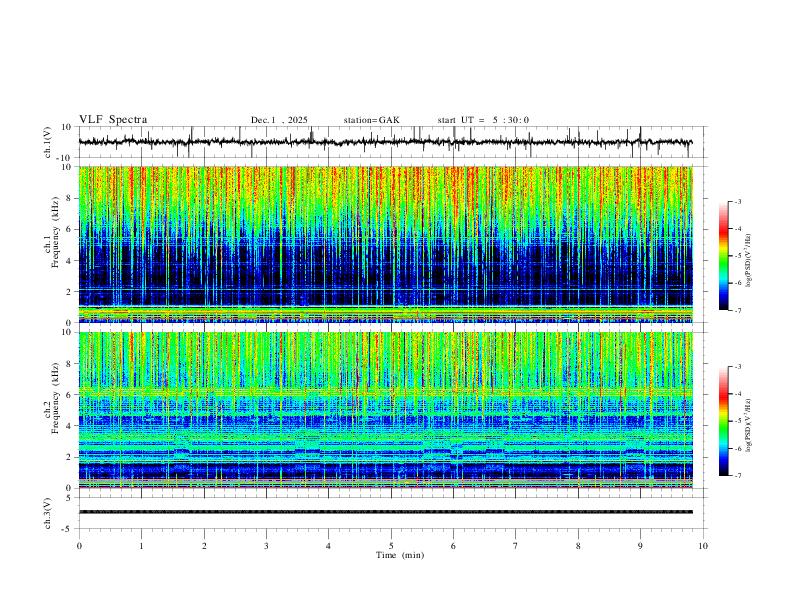Click the log(PSD) label beside ch.1 color bar
Viewport: 792px width, 612px height.
click(x=748, y=261)
